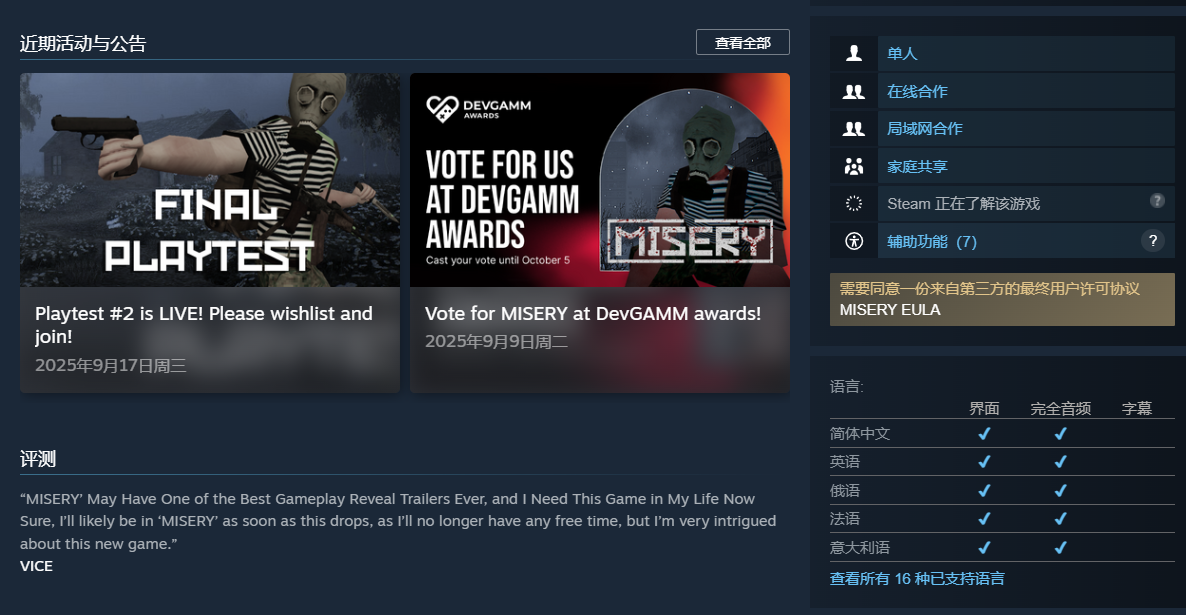1186x615 pixels.
Task: Click the question mark beside Steam 正在了解该游戏
Action: [x=1157, y=200]
